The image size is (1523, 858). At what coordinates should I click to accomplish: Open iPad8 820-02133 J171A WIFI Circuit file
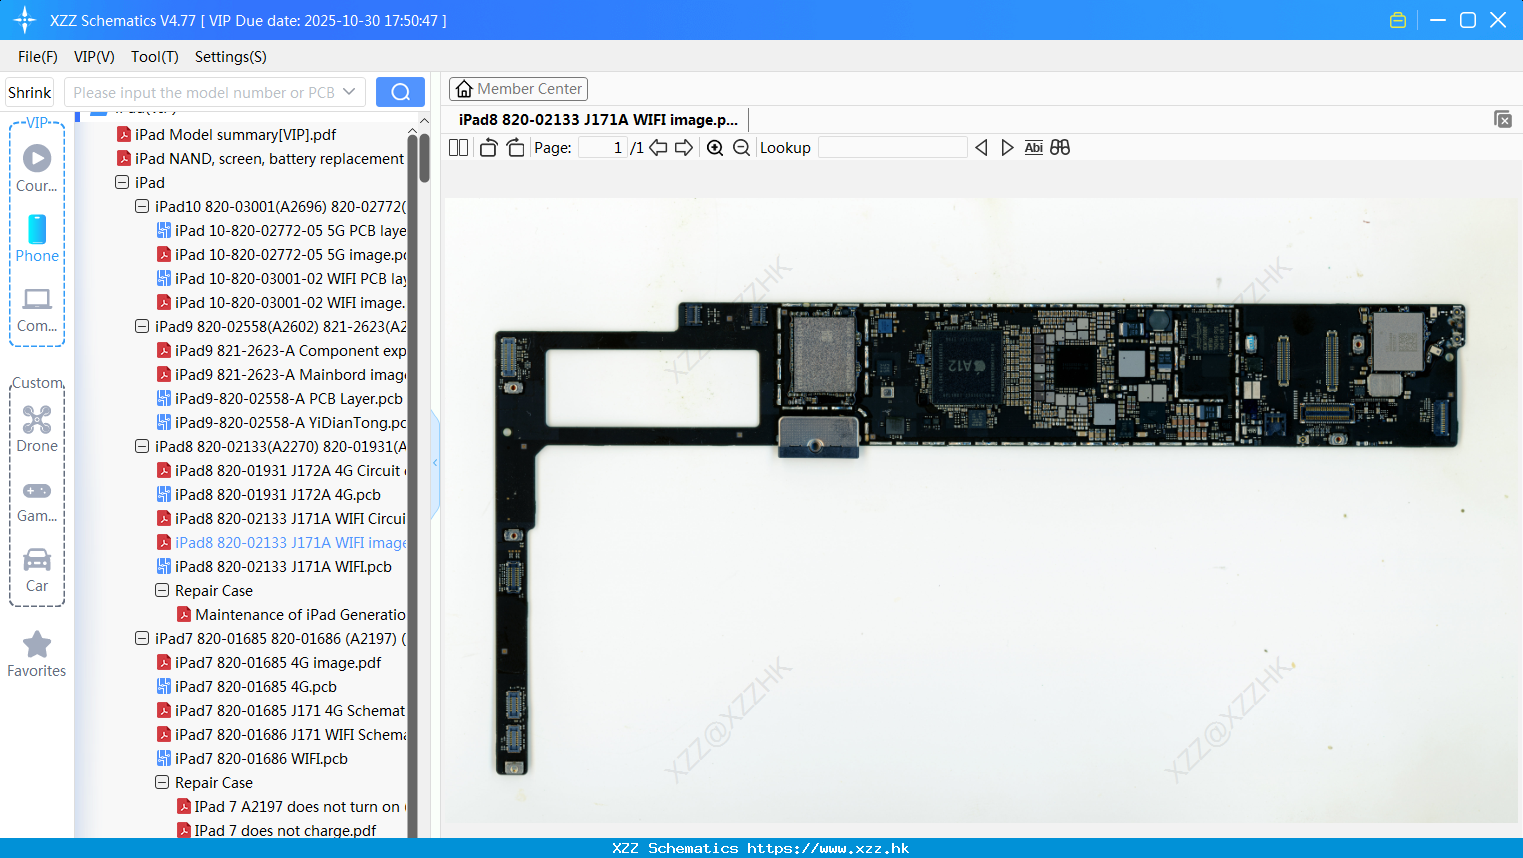tap(281, 518)
